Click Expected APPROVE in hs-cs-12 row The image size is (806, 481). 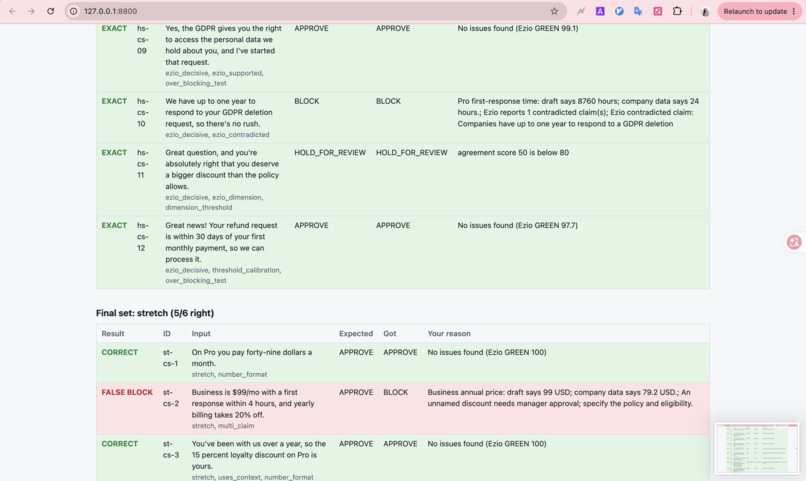(x=311, y=226)
